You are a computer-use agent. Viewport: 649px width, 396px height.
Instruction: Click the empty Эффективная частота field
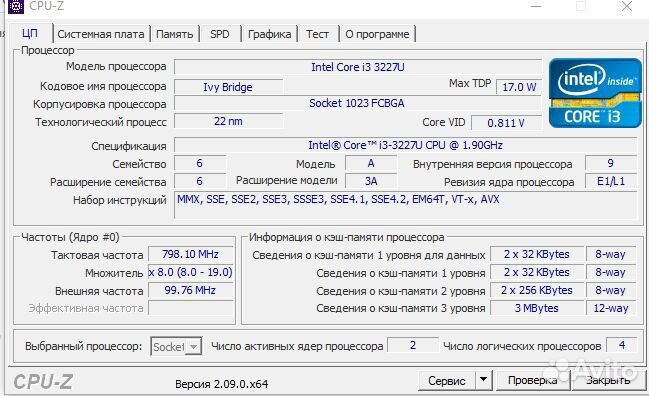tap(190, 308)
